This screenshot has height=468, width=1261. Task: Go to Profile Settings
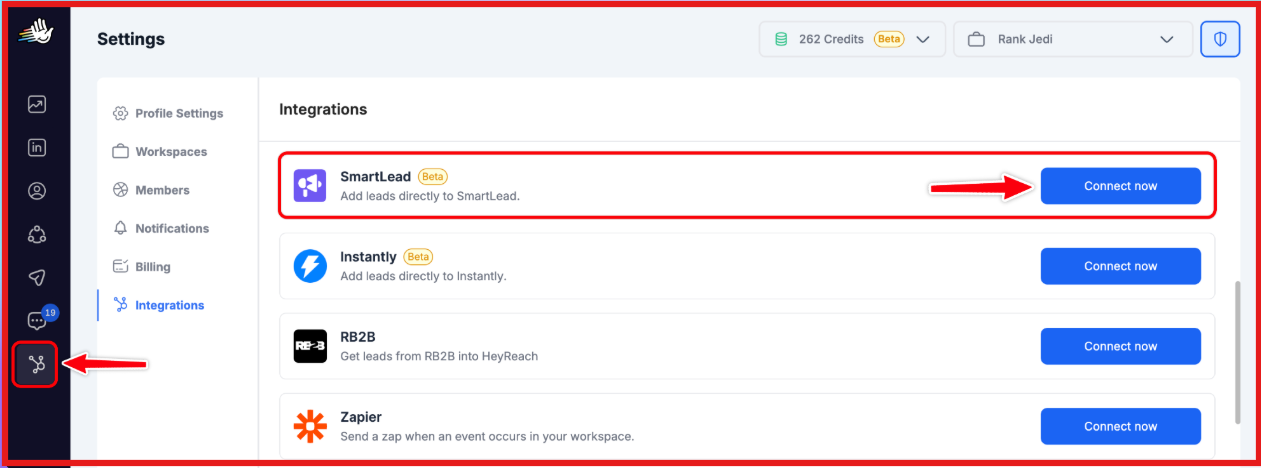tap(168, 114)
